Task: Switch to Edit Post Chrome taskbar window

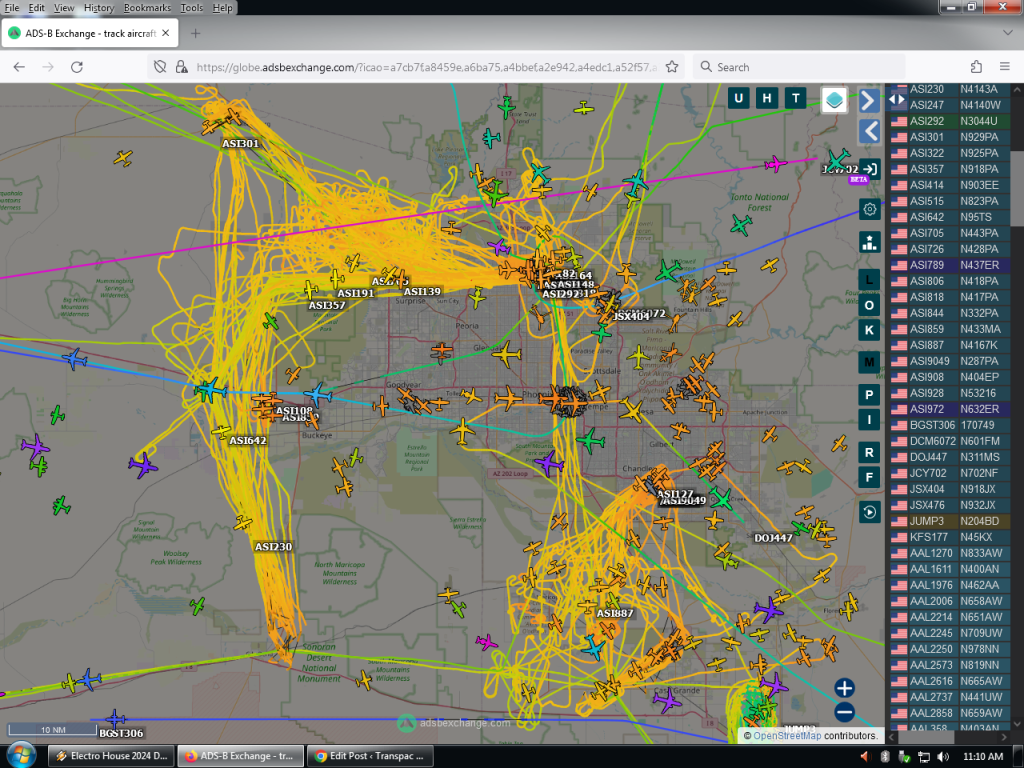Action: point(370,756)
